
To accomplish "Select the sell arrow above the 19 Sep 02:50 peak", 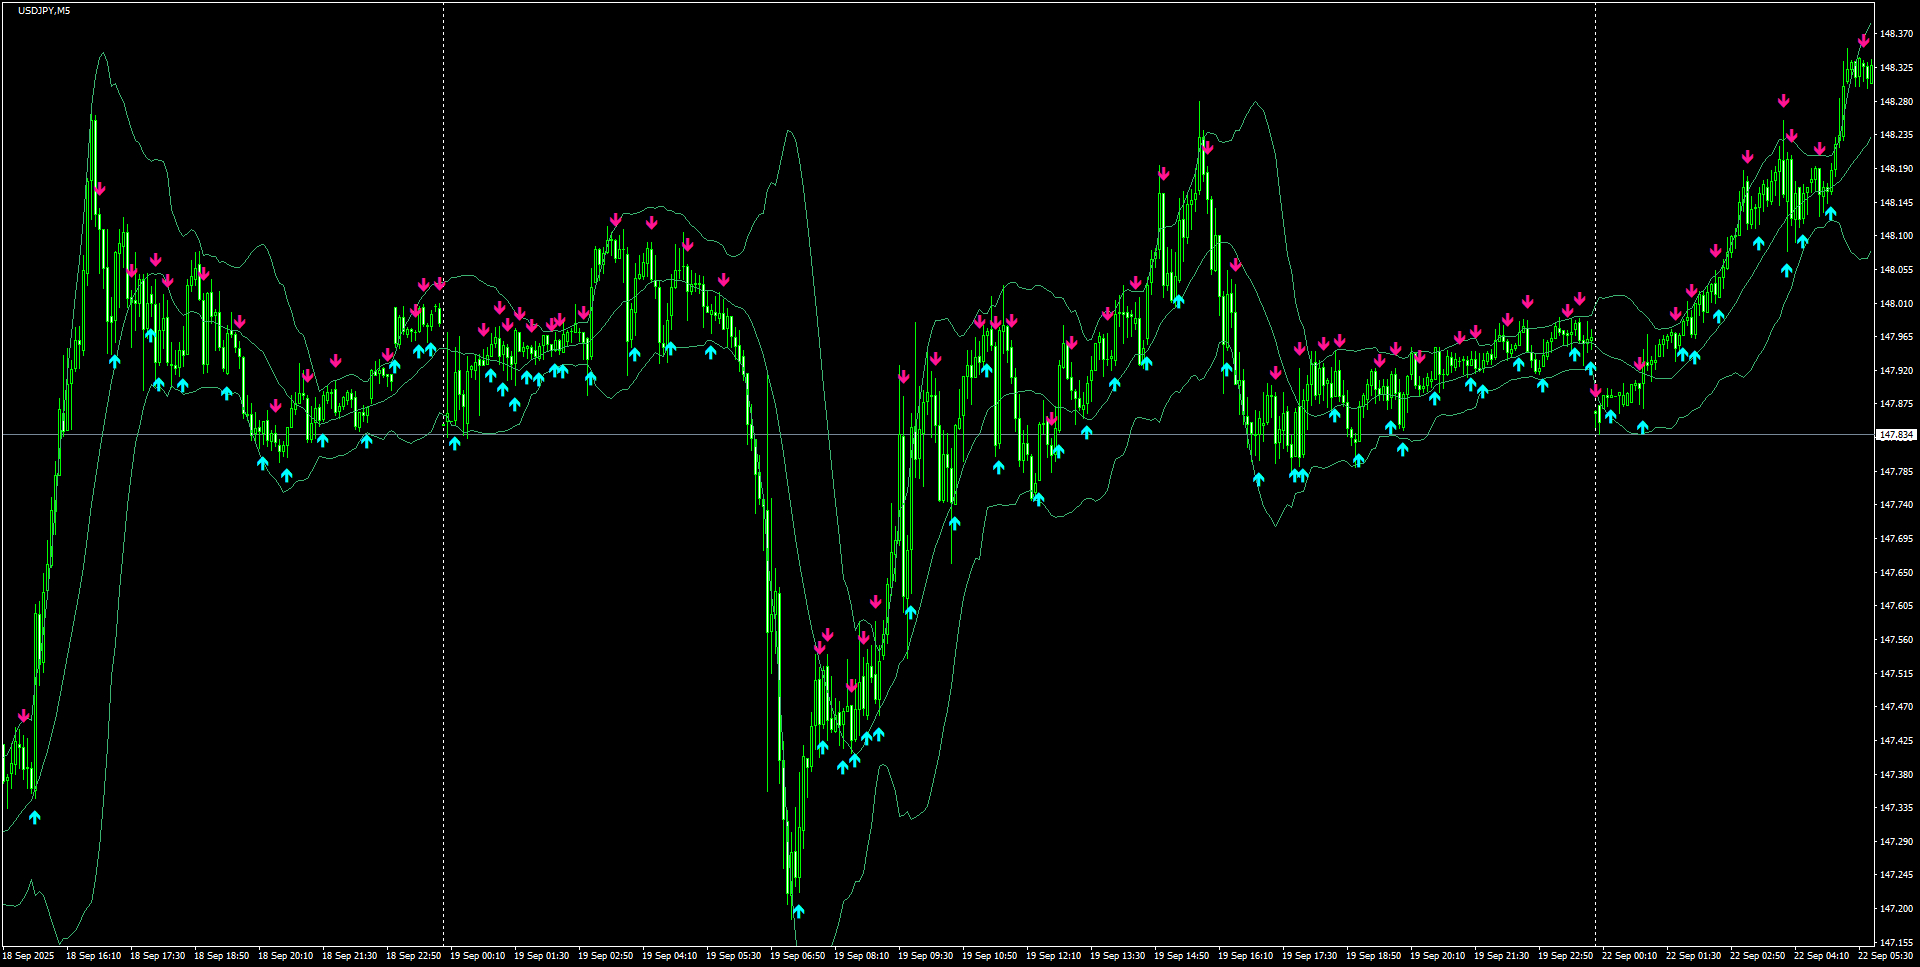I will pos(614,218).
